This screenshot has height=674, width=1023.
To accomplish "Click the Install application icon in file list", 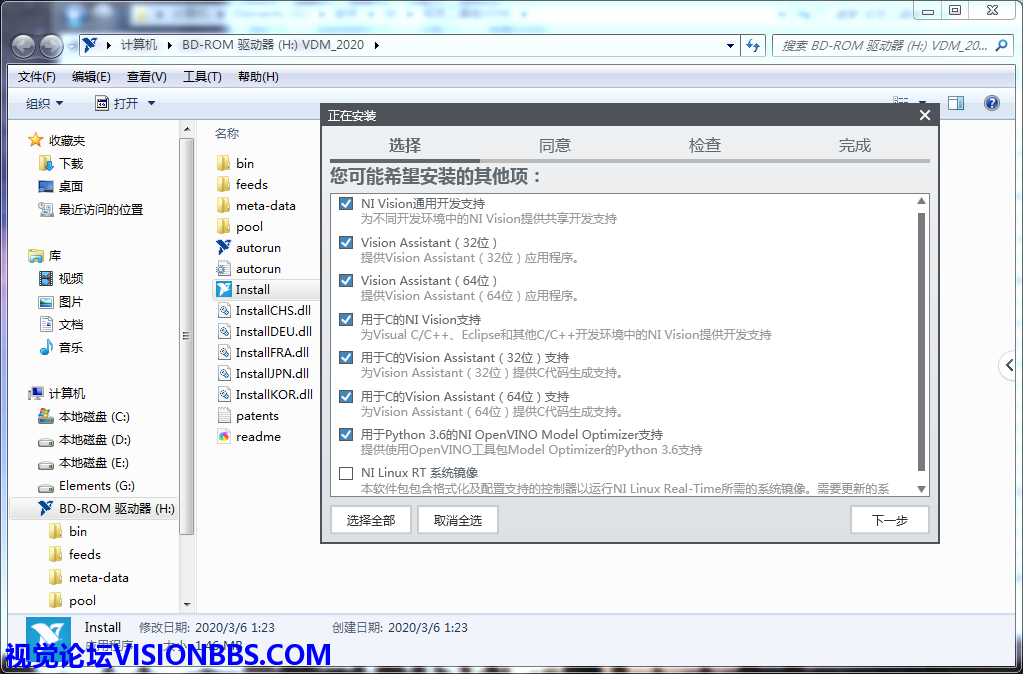I will tap(224, 290).
